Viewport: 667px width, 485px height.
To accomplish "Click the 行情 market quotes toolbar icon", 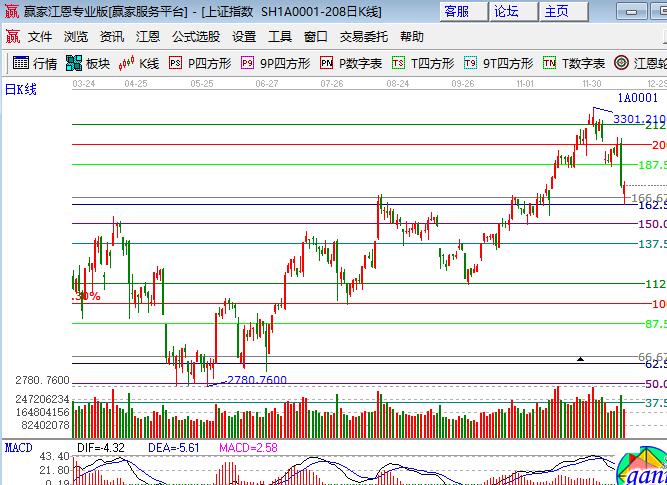I will pos(34,63).
